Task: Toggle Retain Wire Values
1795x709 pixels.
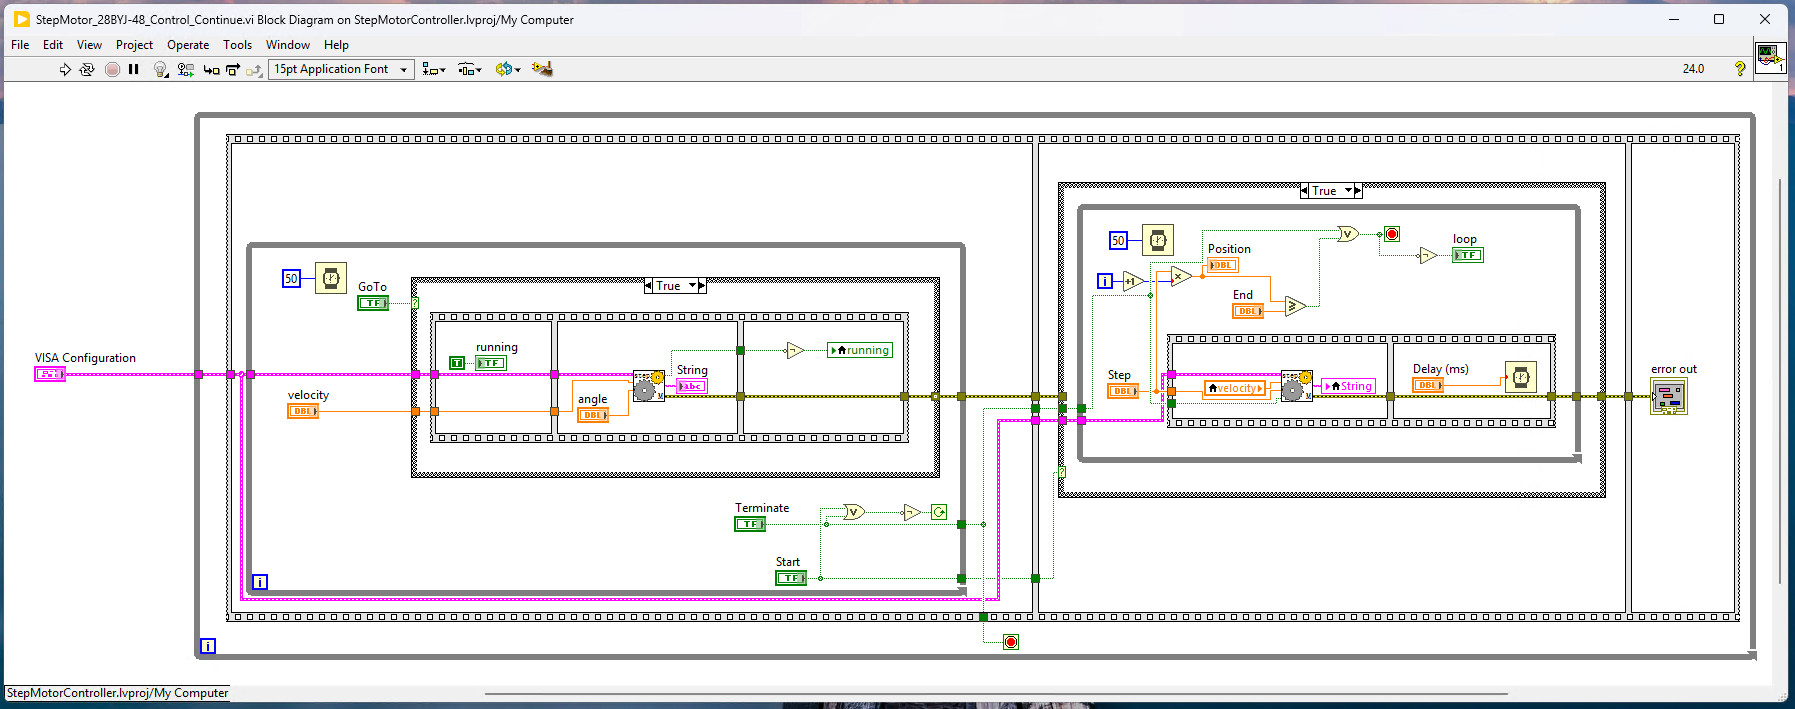Action: tap(185, 69)
